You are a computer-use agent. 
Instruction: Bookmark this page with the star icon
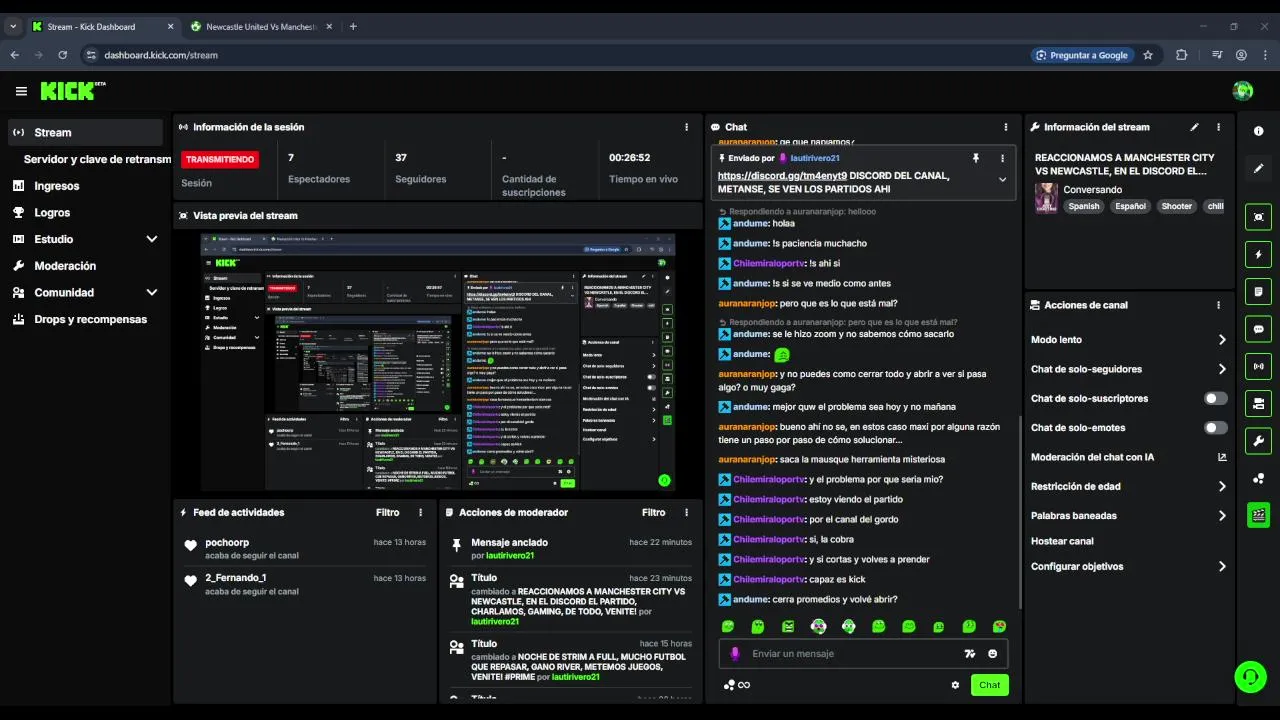point(1148,55)
